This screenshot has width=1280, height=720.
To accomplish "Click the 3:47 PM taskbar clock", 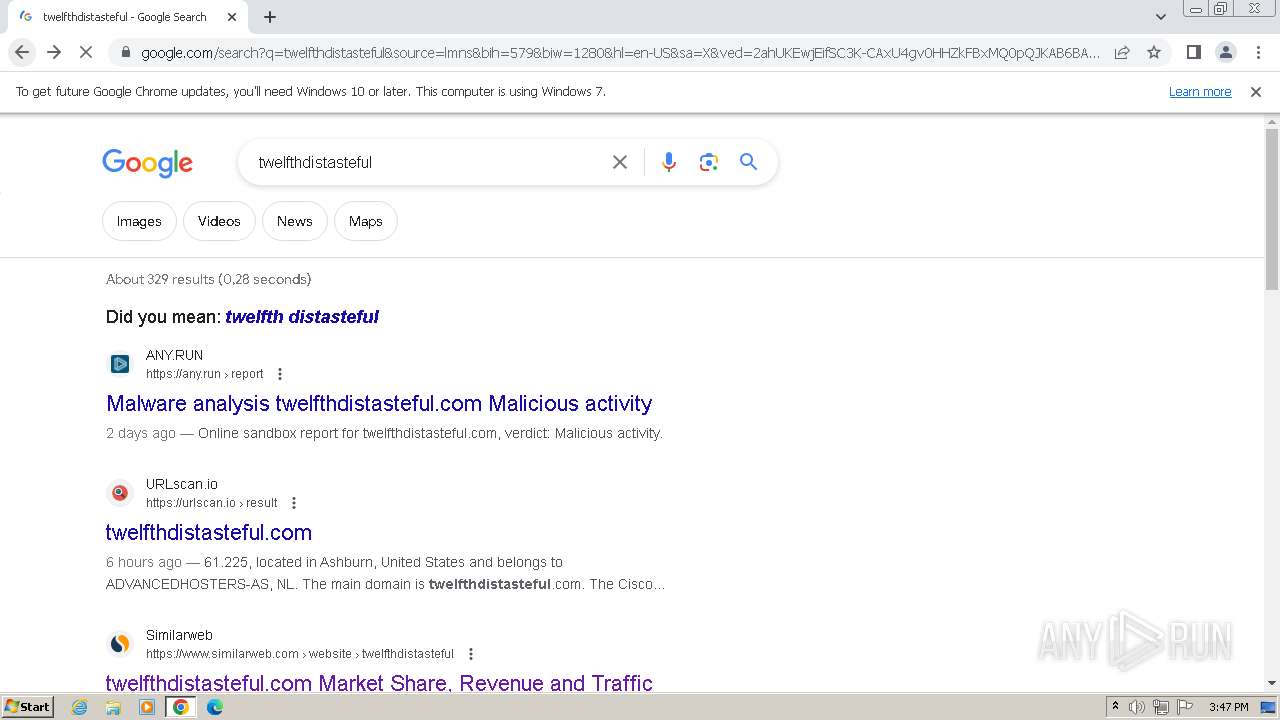I will [x=1228, y=707].
